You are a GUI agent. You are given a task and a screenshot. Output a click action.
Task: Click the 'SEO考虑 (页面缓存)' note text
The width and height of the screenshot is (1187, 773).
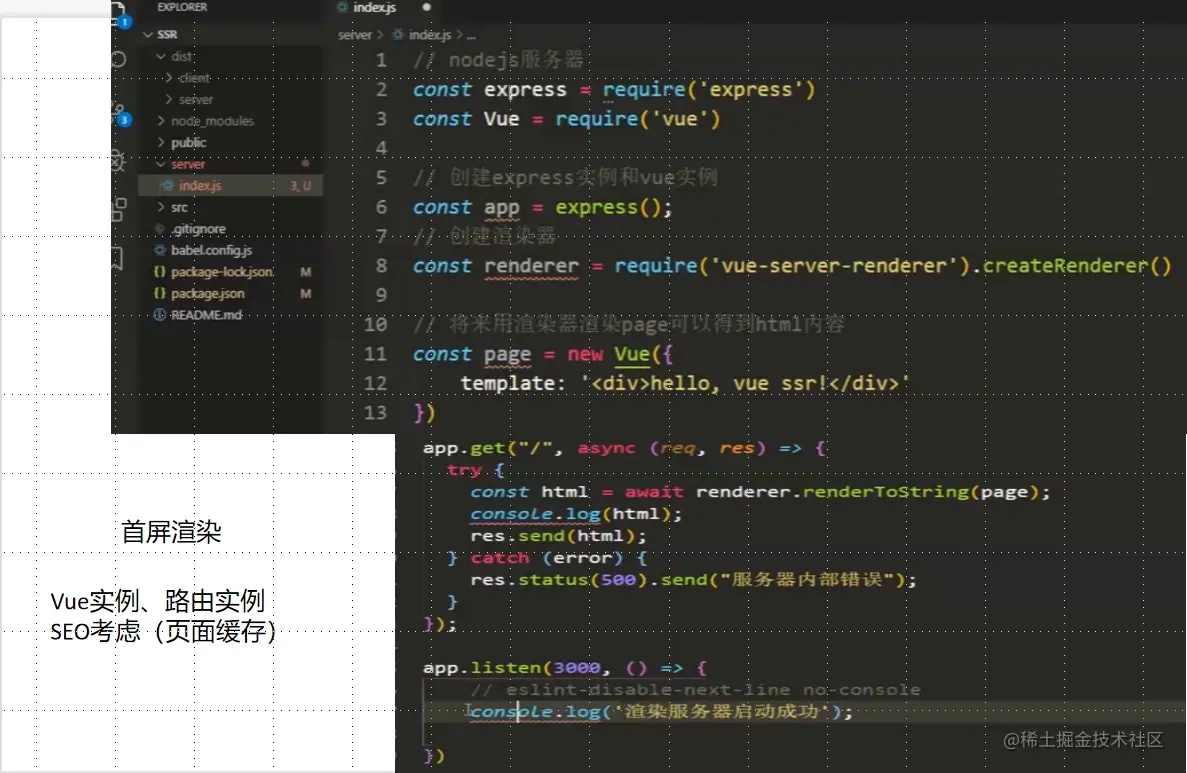click(x=163, y=631)
